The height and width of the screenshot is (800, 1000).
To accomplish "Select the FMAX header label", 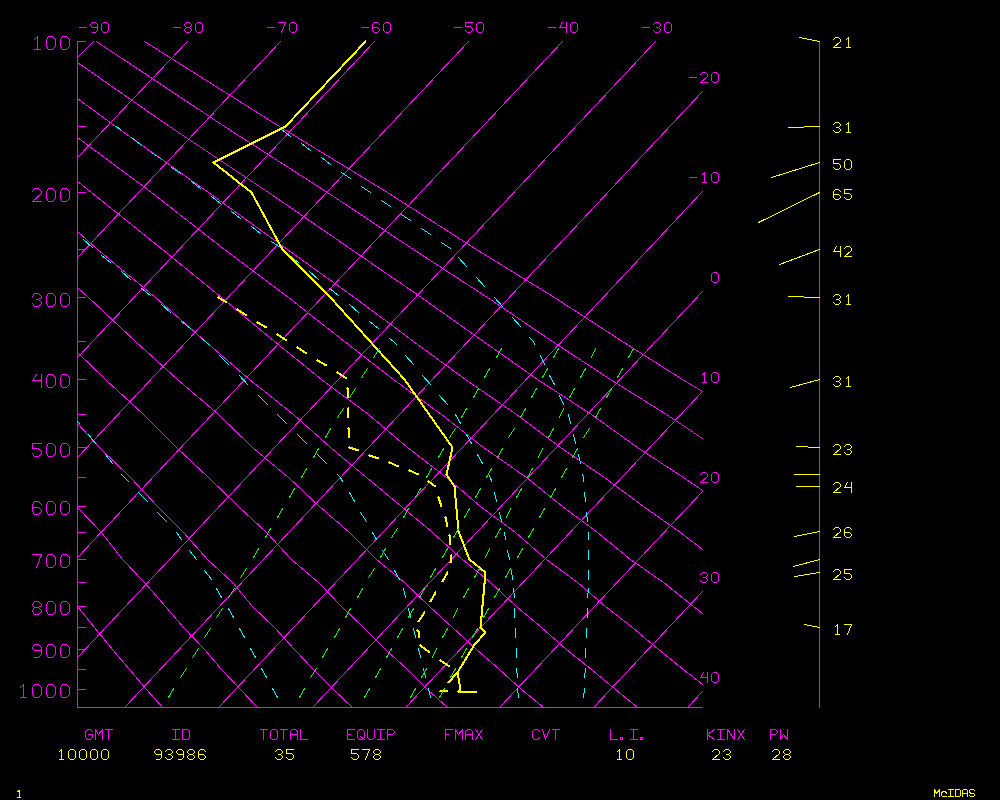I will coord(463,735).
